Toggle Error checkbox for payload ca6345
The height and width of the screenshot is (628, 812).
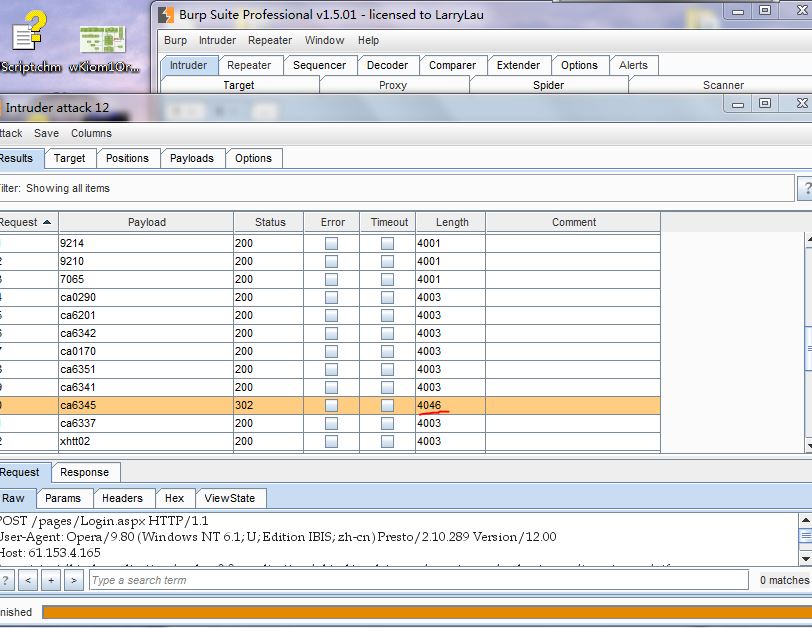tap(331, 405)
